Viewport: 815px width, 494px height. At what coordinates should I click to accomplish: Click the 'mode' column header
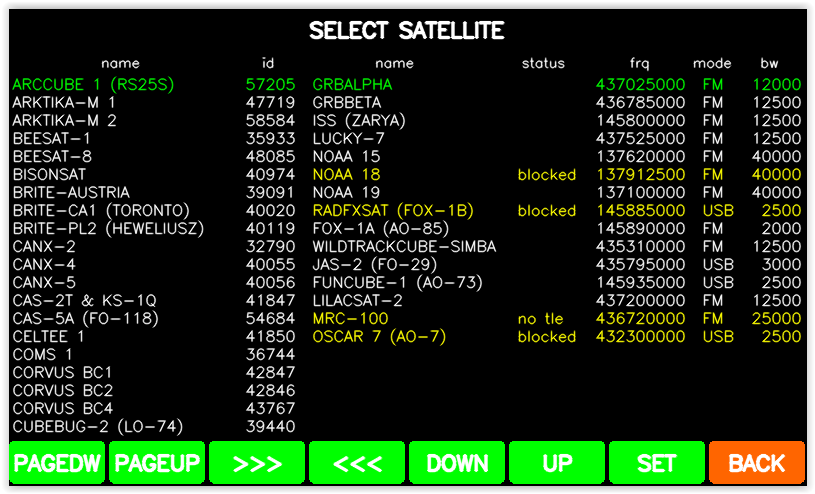(x=712, y=63)
